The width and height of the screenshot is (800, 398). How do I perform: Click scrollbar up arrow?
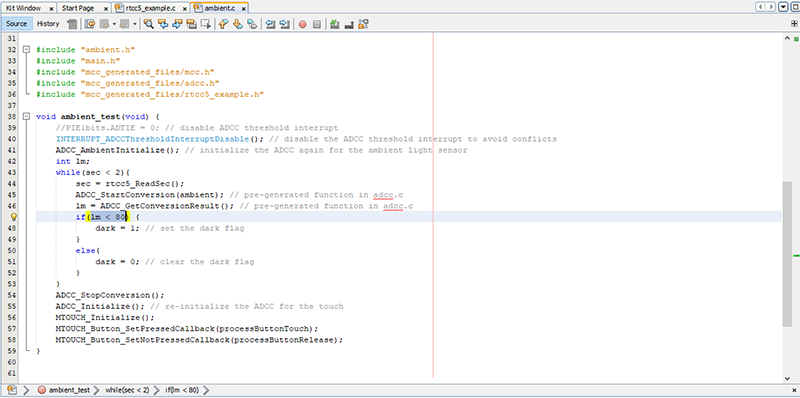click(x=786, y=39)
